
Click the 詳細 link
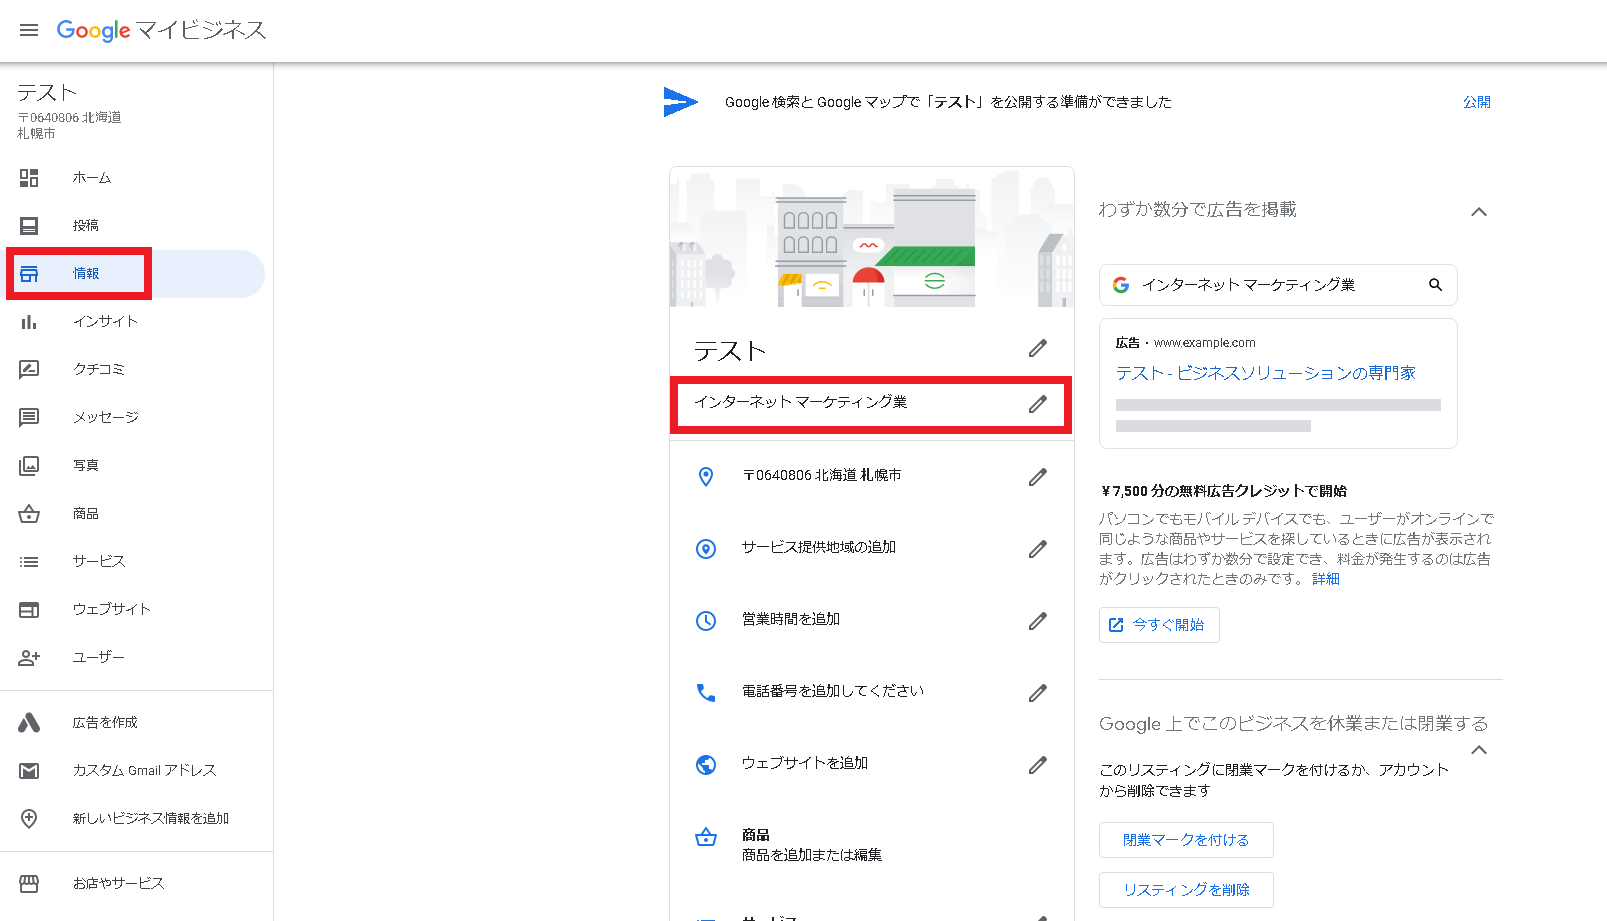1326,579
